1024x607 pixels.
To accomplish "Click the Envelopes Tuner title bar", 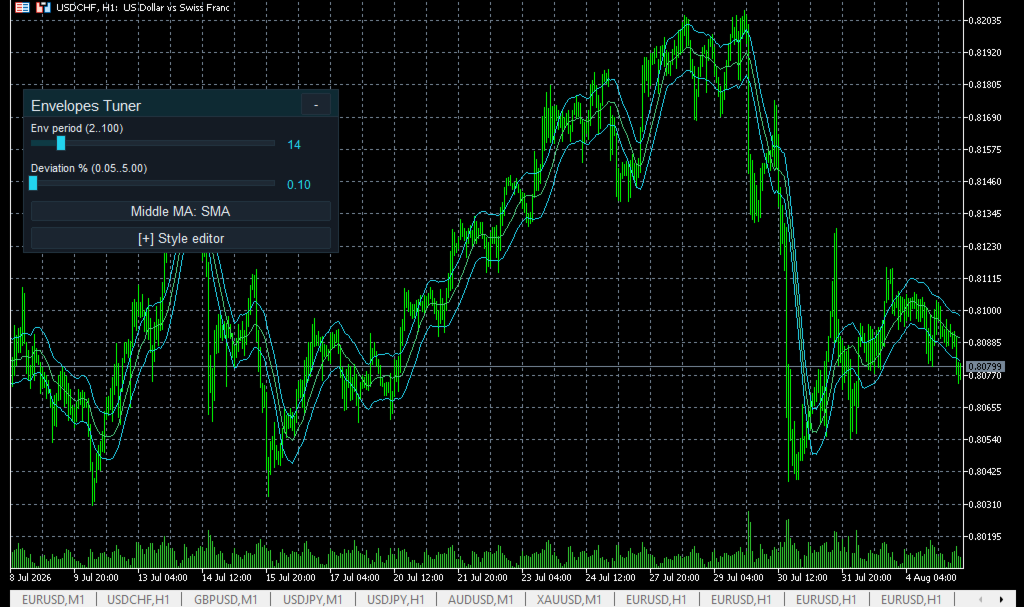I will click(x=163, y=105).
